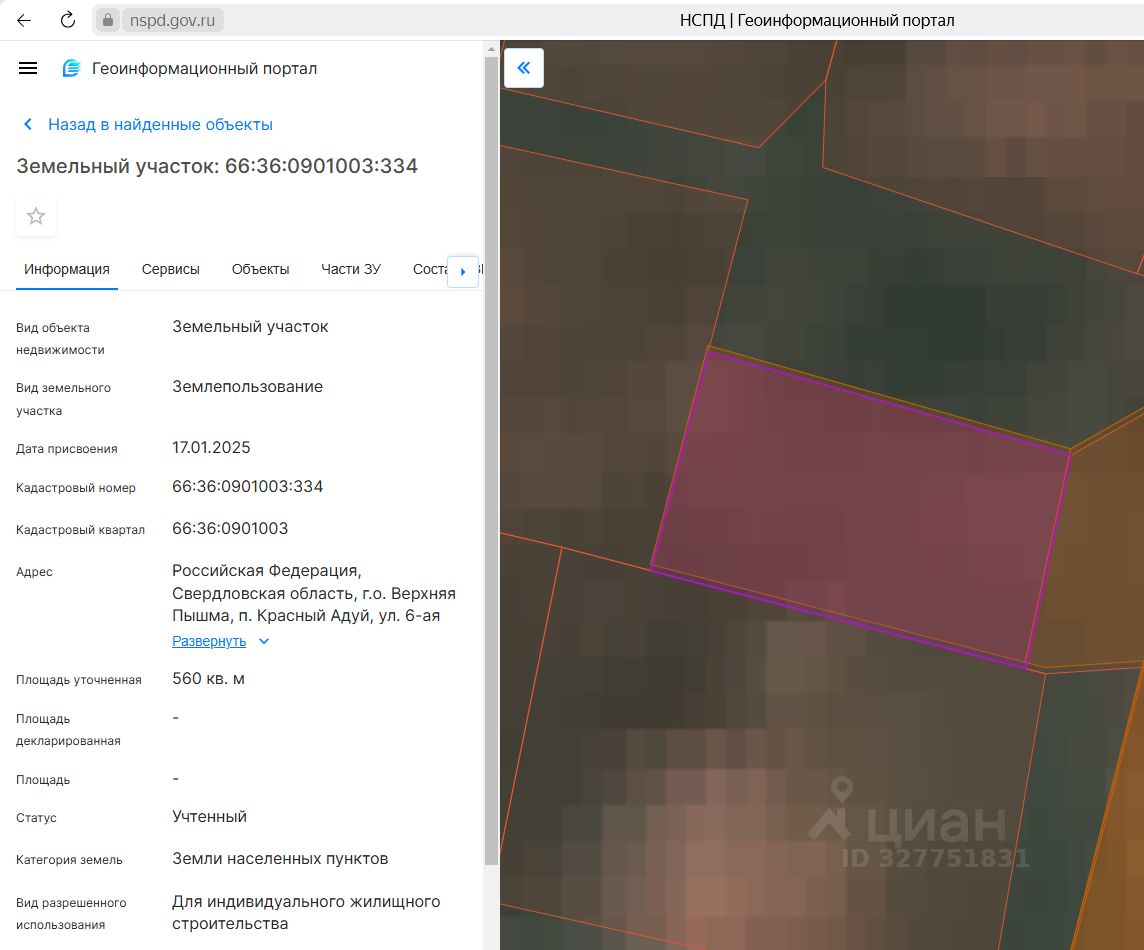The image size is (1144, 950).
Task: Add parcel to favorites with star icon
Action: tap(36, 216)
